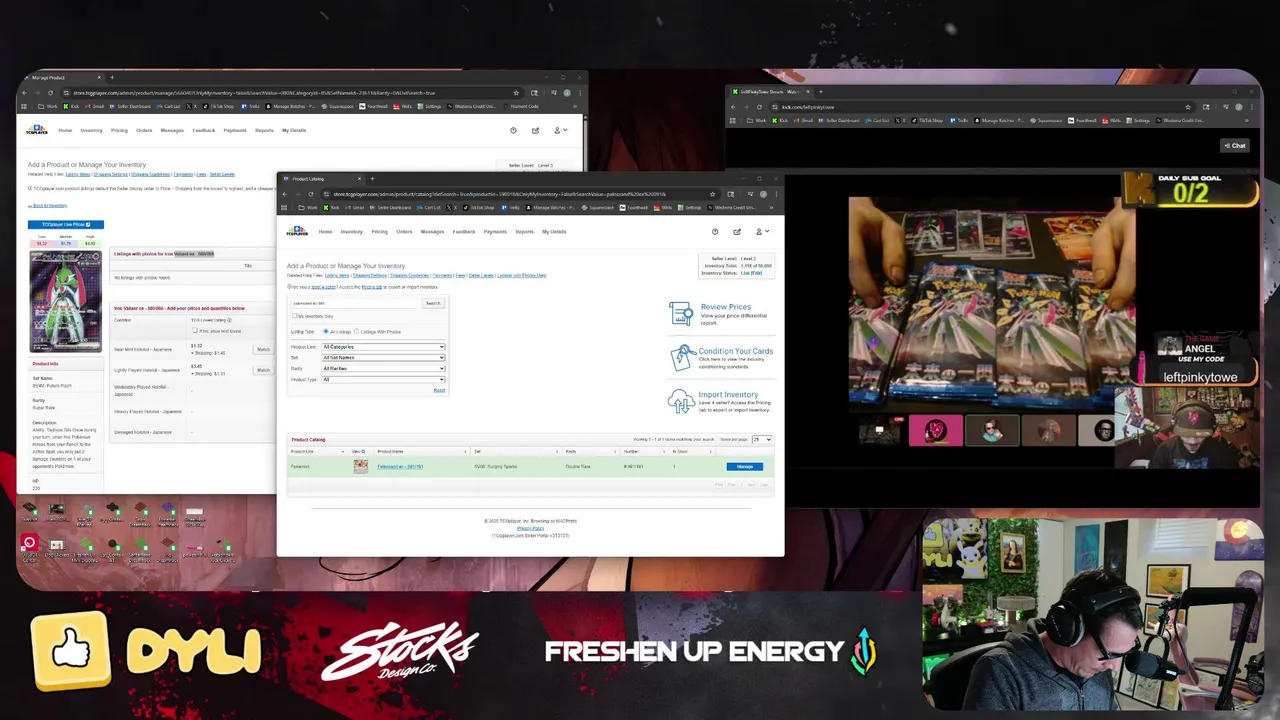Click Review Prices report icon
Image resolution: width=1280 pixels, height=720 pixels.
681,314
